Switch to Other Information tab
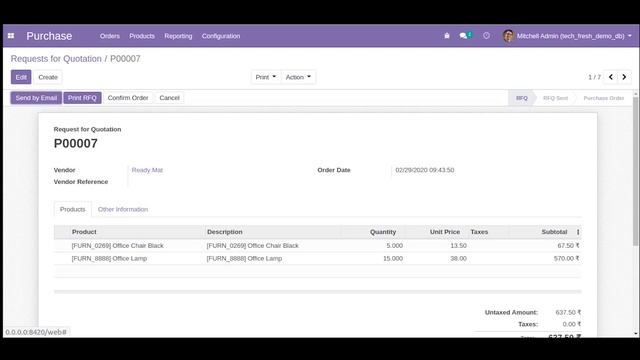This screenshot has height=360, width=640. pyautogui.click(x=123, y=209)
